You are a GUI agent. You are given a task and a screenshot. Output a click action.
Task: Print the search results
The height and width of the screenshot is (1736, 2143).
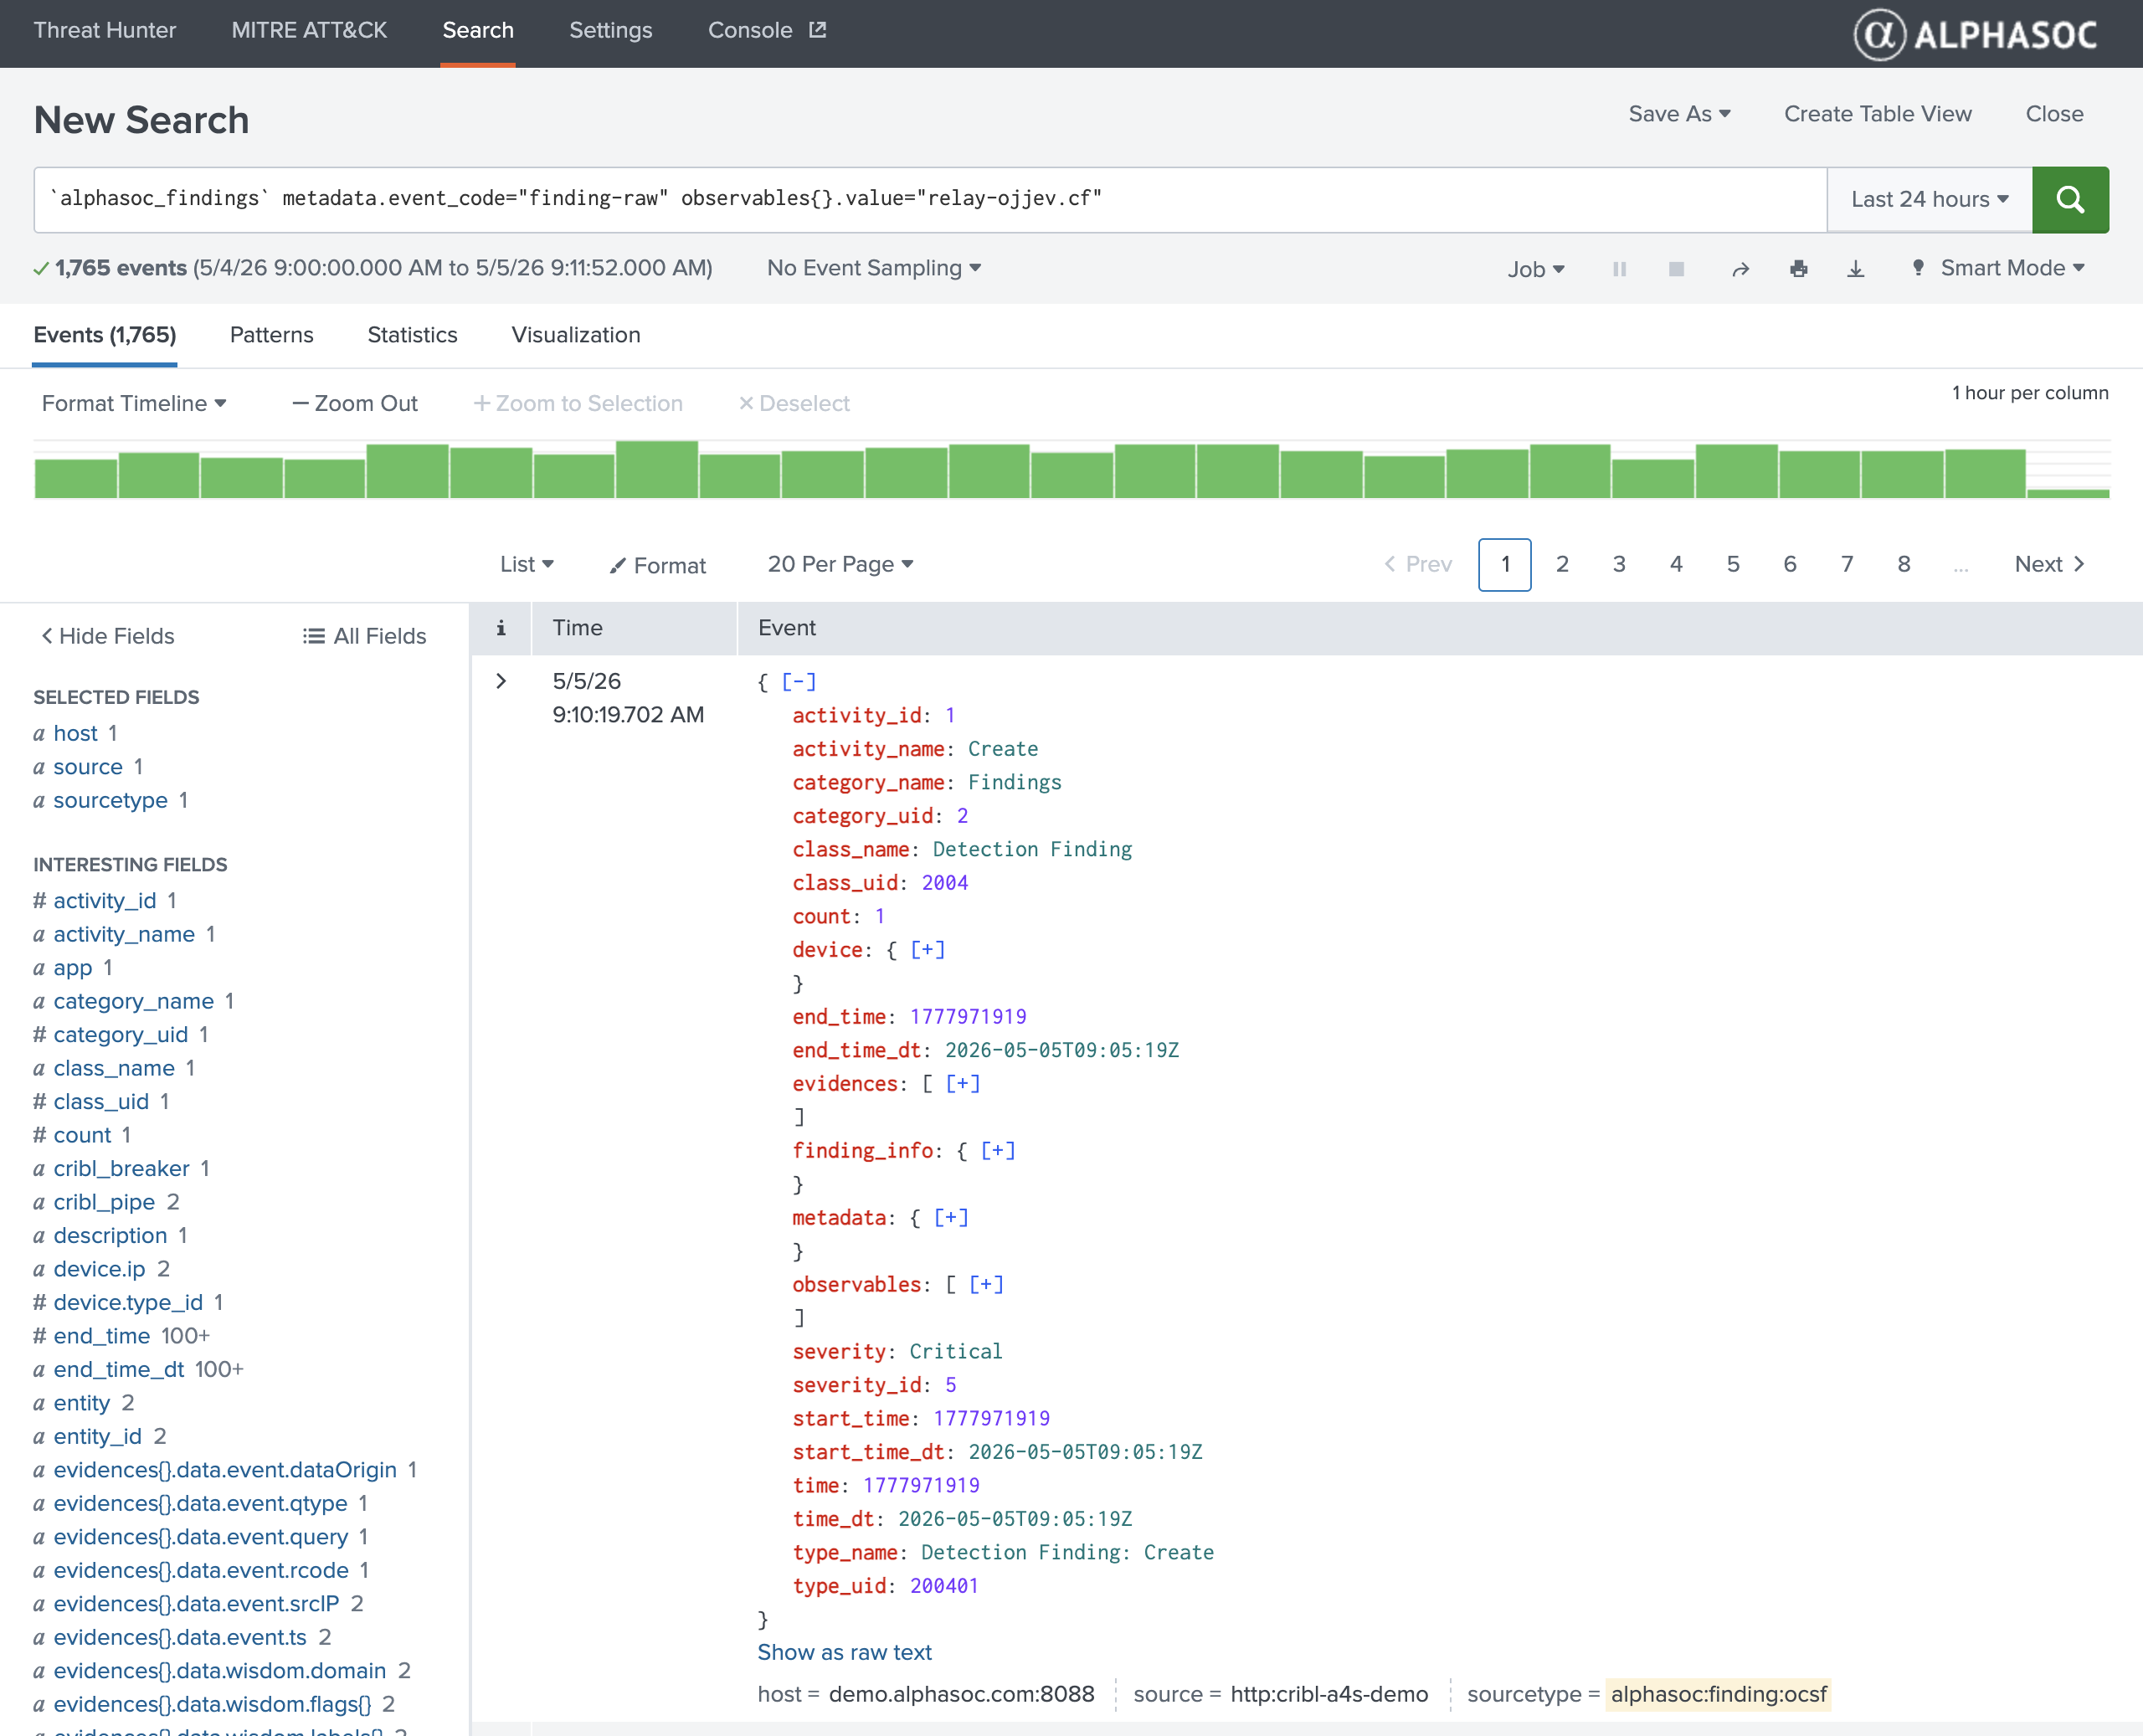click(x=1798, y=269)
